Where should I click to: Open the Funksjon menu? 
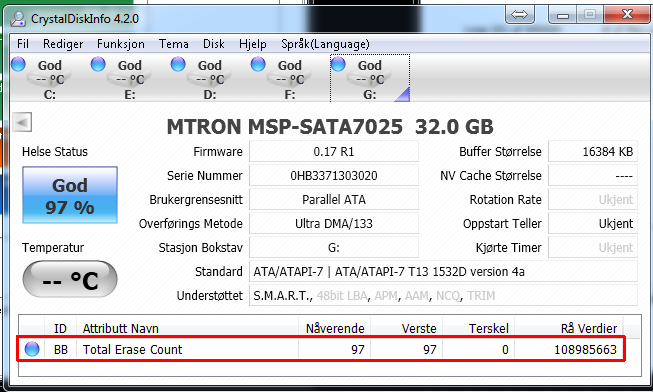click(121, 44)
